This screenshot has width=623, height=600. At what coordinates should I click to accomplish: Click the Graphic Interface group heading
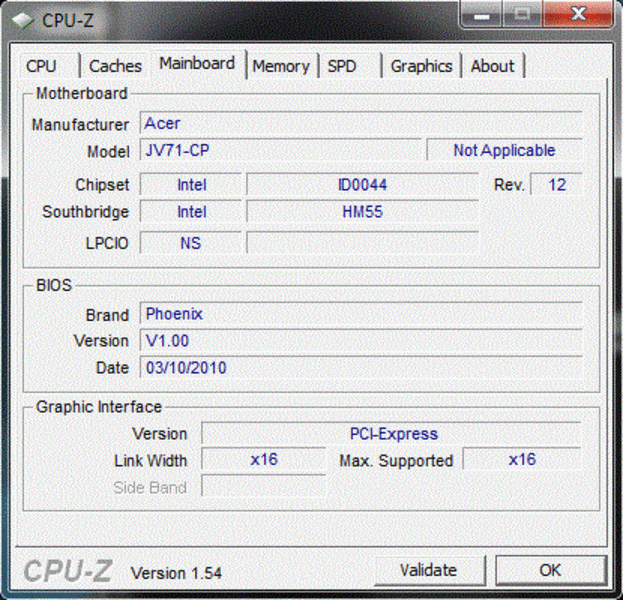[x=99, y=407]
